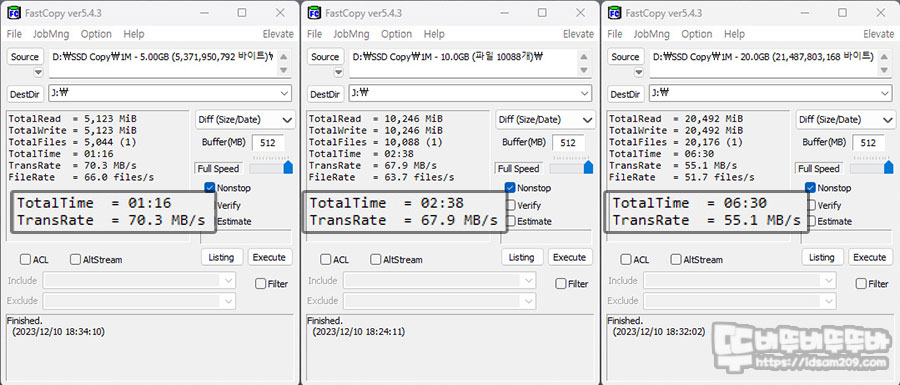
Task: Click Execute in the 10.0GB window
Action: [x=570, y=257]
